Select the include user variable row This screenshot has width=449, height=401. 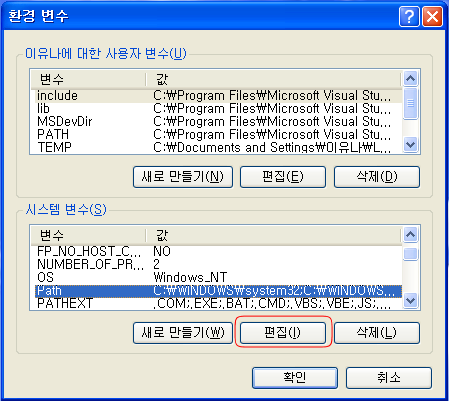(217, 96)
